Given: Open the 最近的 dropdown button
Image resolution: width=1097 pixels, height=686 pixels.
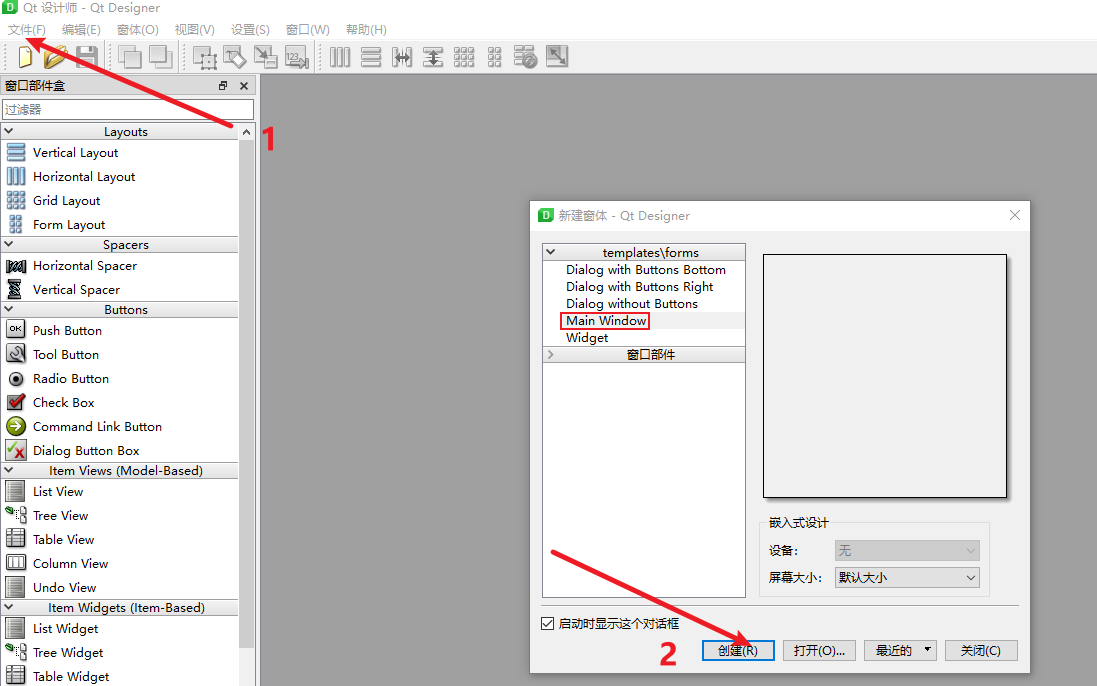Looking at the screenshot, I should pos(900,650).
